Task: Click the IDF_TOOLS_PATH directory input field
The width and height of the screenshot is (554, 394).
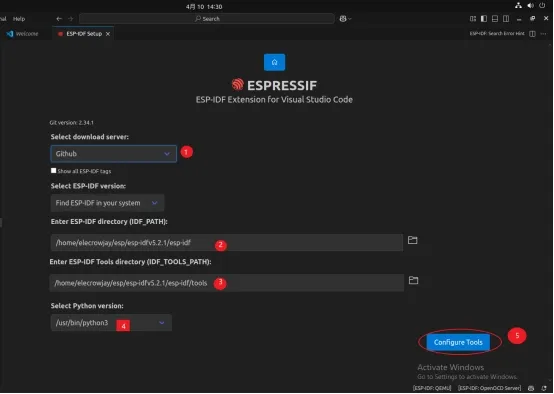Action: [226, 283]
